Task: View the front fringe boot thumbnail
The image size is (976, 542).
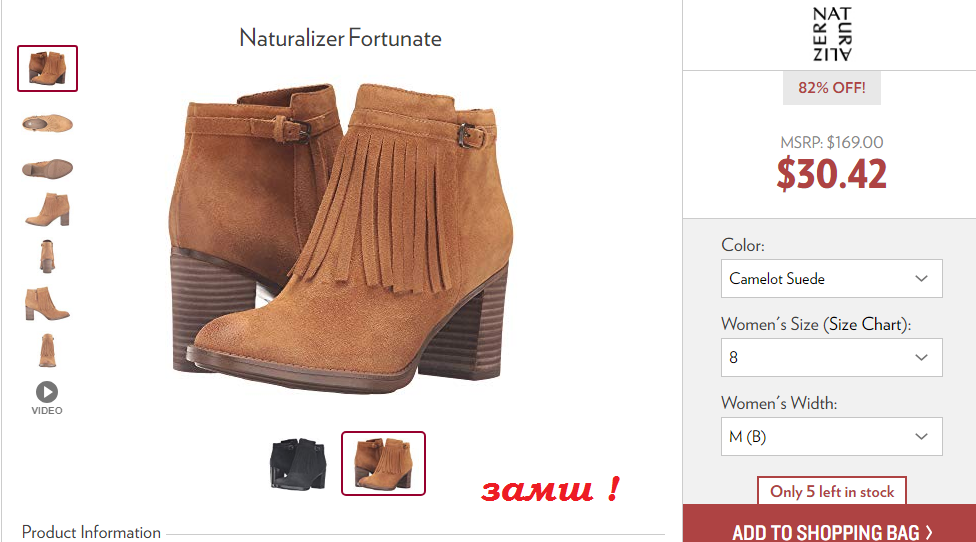Action: pos(47,350)
